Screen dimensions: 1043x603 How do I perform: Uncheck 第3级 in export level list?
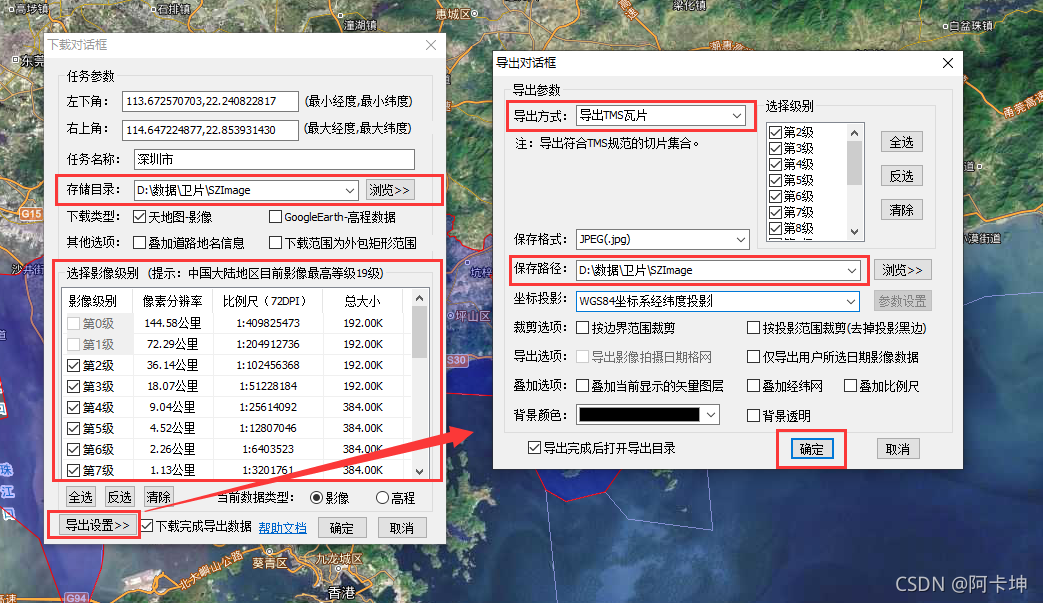(x=775, y=148)
